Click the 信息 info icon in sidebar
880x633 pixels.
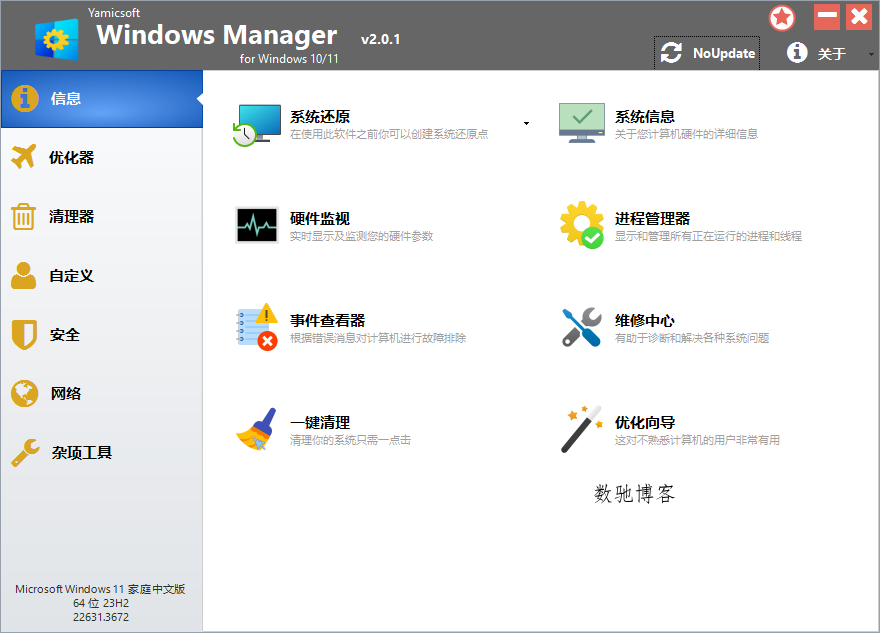coord(25,99)
